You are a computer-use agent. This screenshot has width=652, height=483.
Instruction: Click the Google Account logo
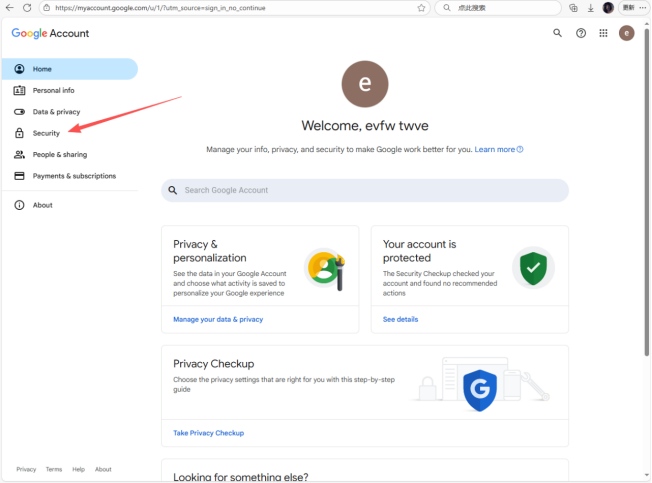50,33
